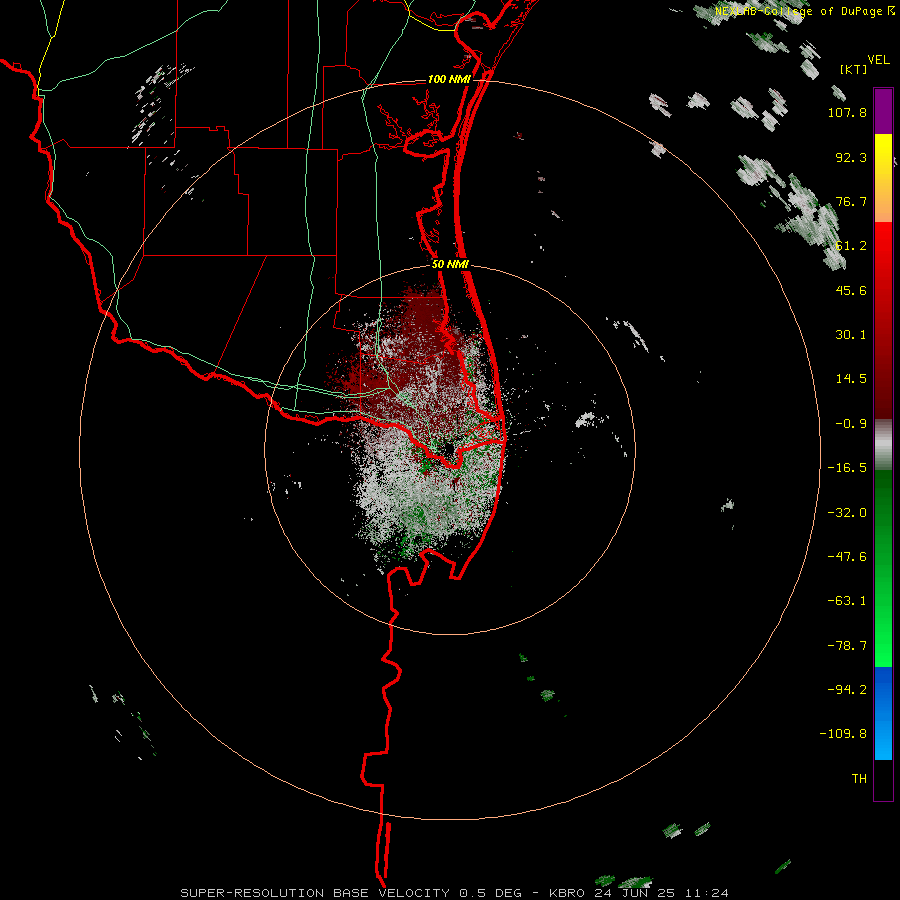Click the NEXLAB-College of DuPage credit text
The image size is (900, 900).
click(805, 11)
